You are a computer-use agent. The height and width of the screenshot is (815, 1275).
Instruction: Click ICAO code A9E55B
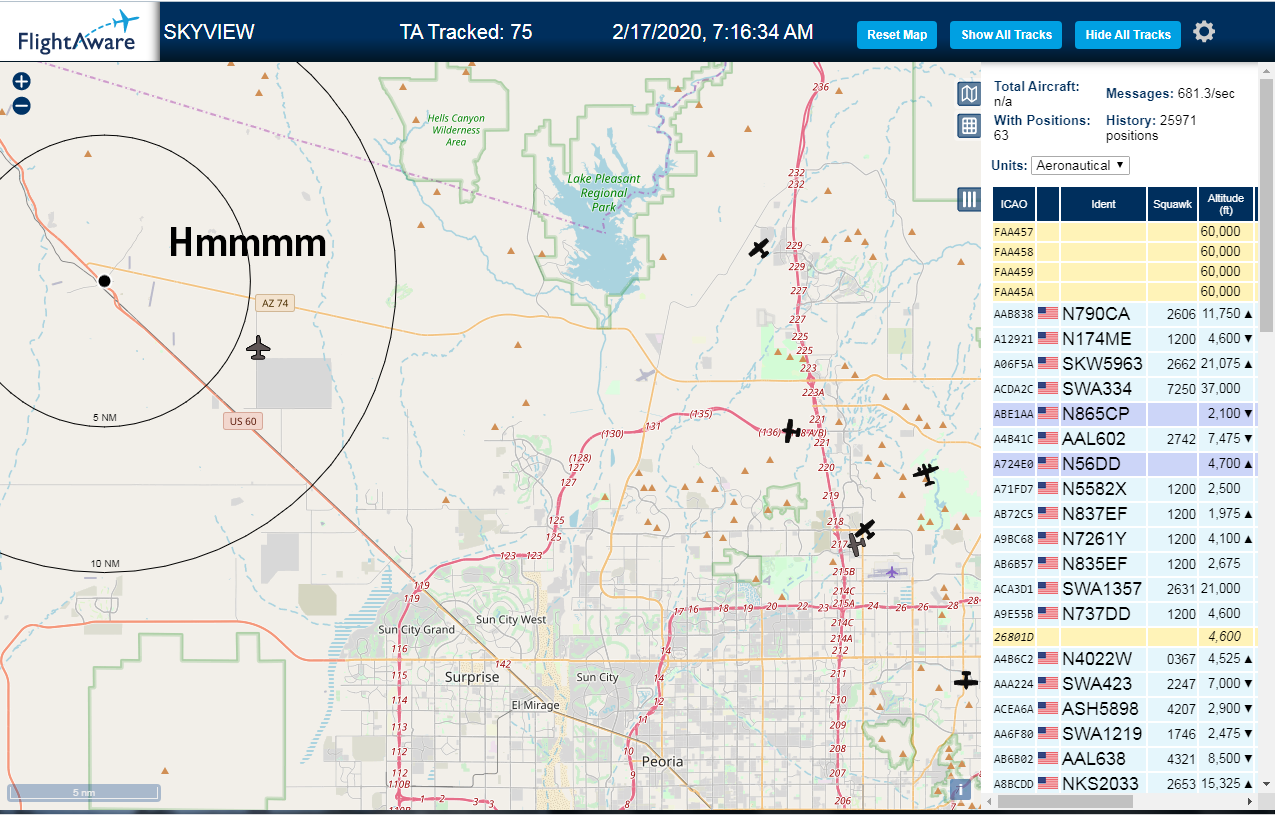coord(1013,614)
